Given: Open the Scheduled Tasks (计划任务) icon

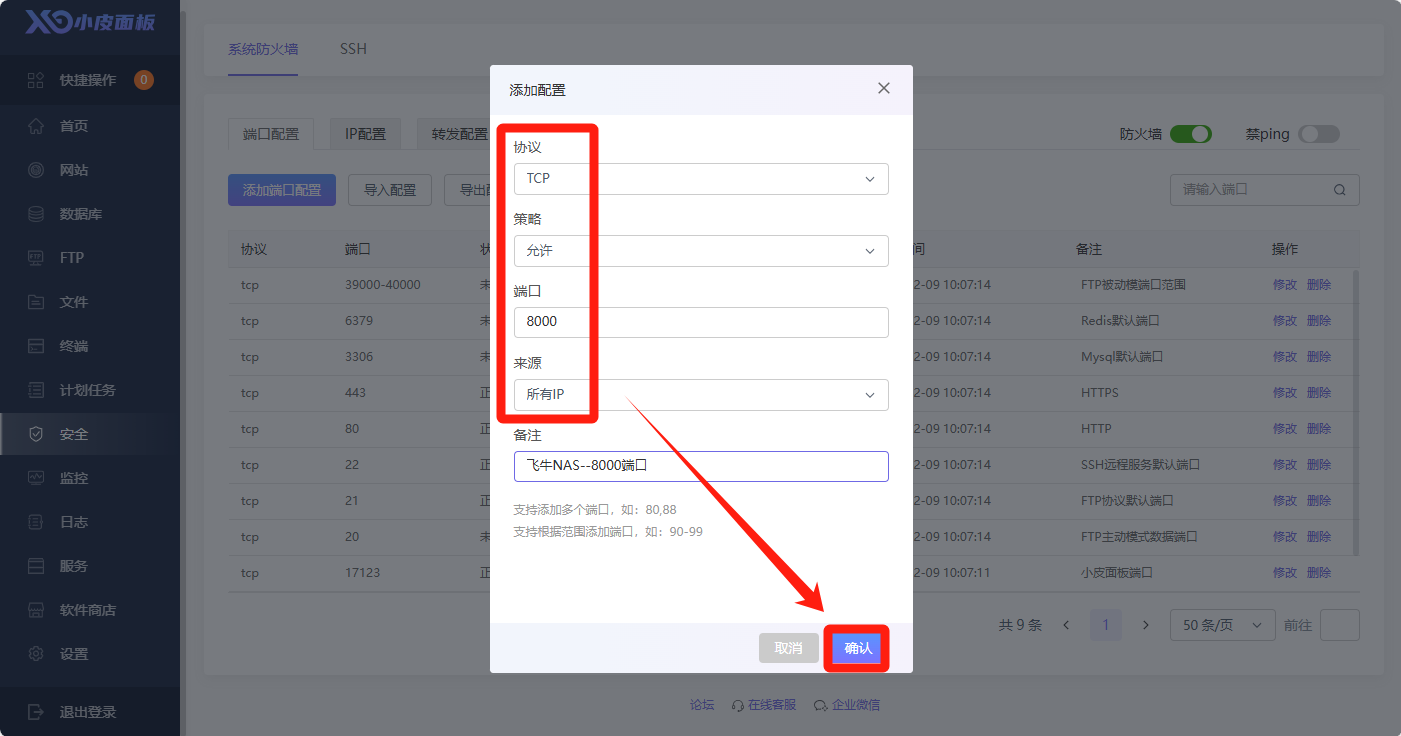Looking at the screenshot, I should [x=36, y=390].
